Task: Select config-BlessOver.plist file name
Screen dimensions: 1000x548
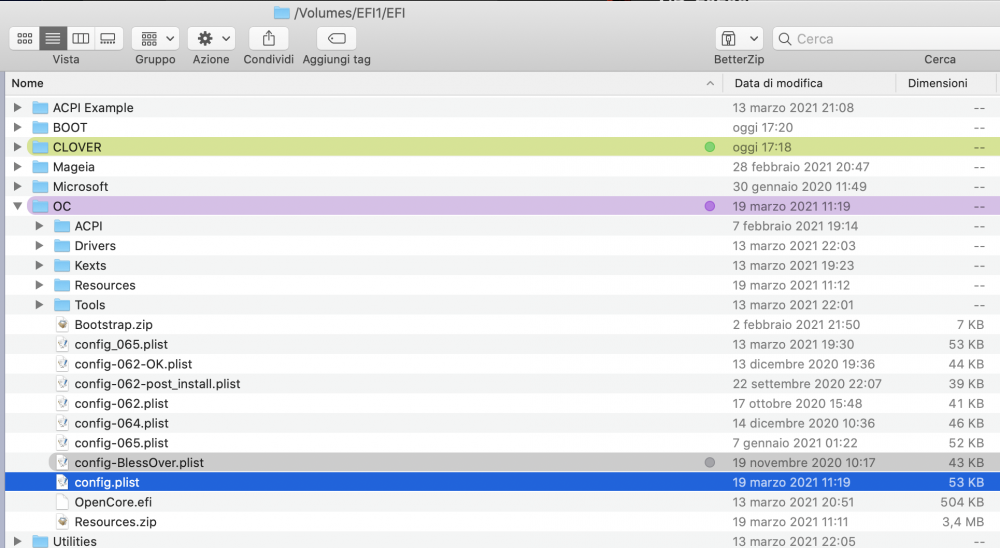Action: point(139,463)
